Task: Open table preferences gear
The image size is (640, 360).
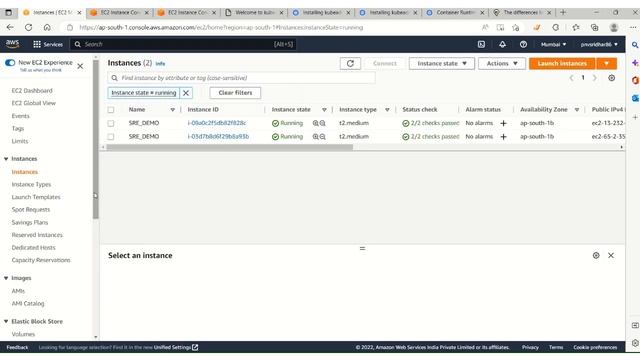Action: [611, 78]
